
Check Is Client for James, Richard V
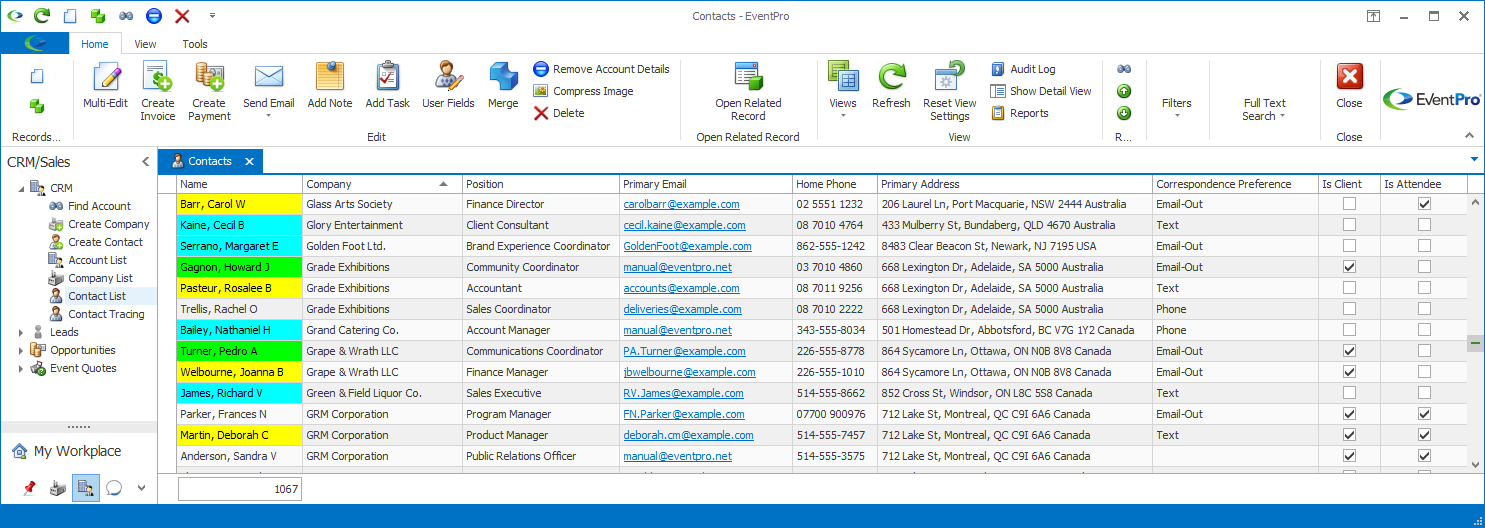tap(1349, 393)
